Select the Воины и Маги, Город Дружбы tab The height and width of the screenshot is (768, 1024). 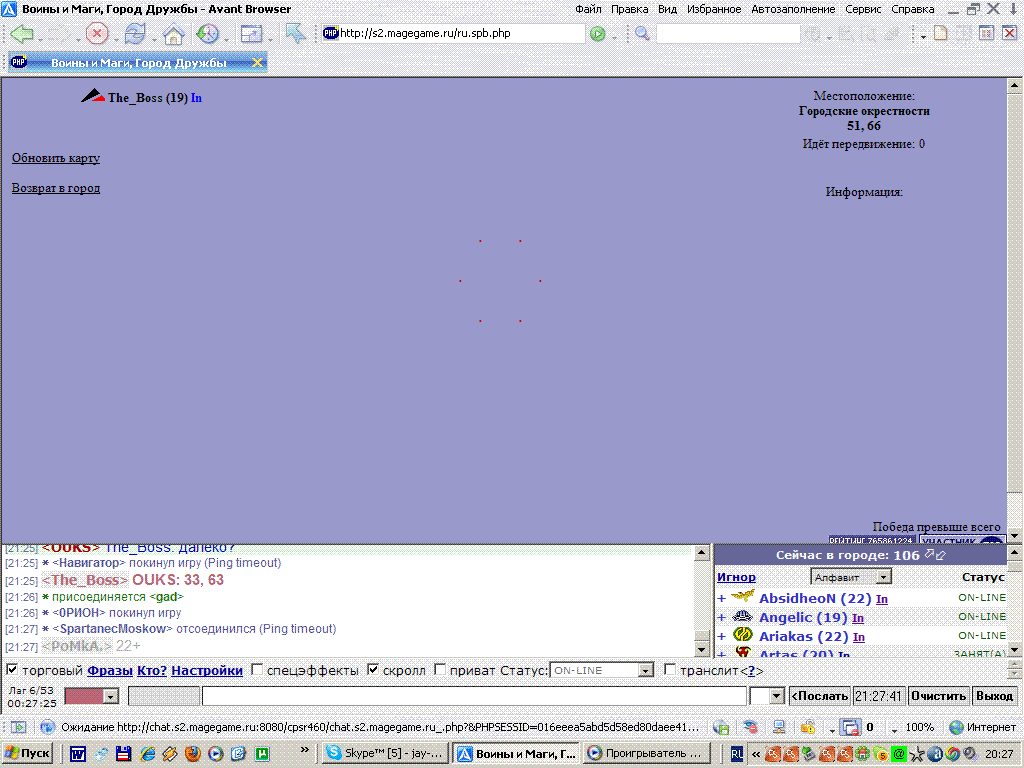tap(137, 63)
